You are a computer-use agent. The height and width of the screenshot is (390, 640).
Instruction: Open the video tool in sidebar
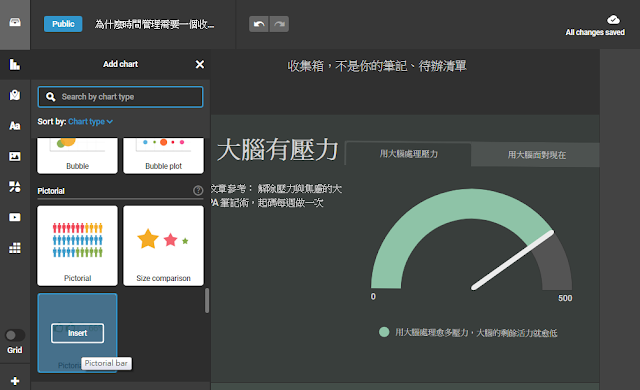[x=15, y=217]
